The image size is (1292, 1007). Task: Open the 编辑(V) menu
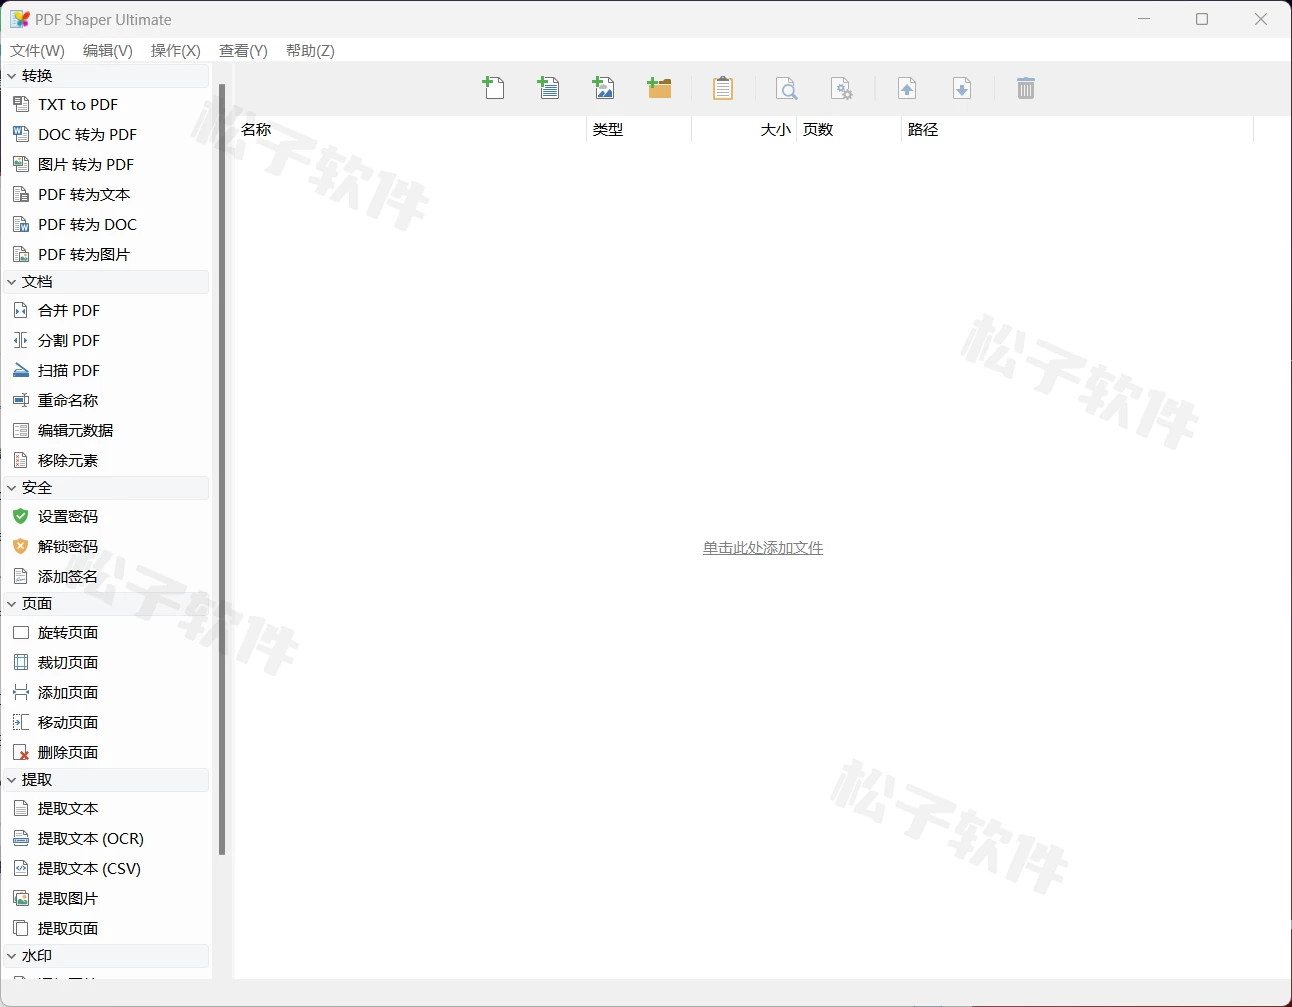pos(107,50)
